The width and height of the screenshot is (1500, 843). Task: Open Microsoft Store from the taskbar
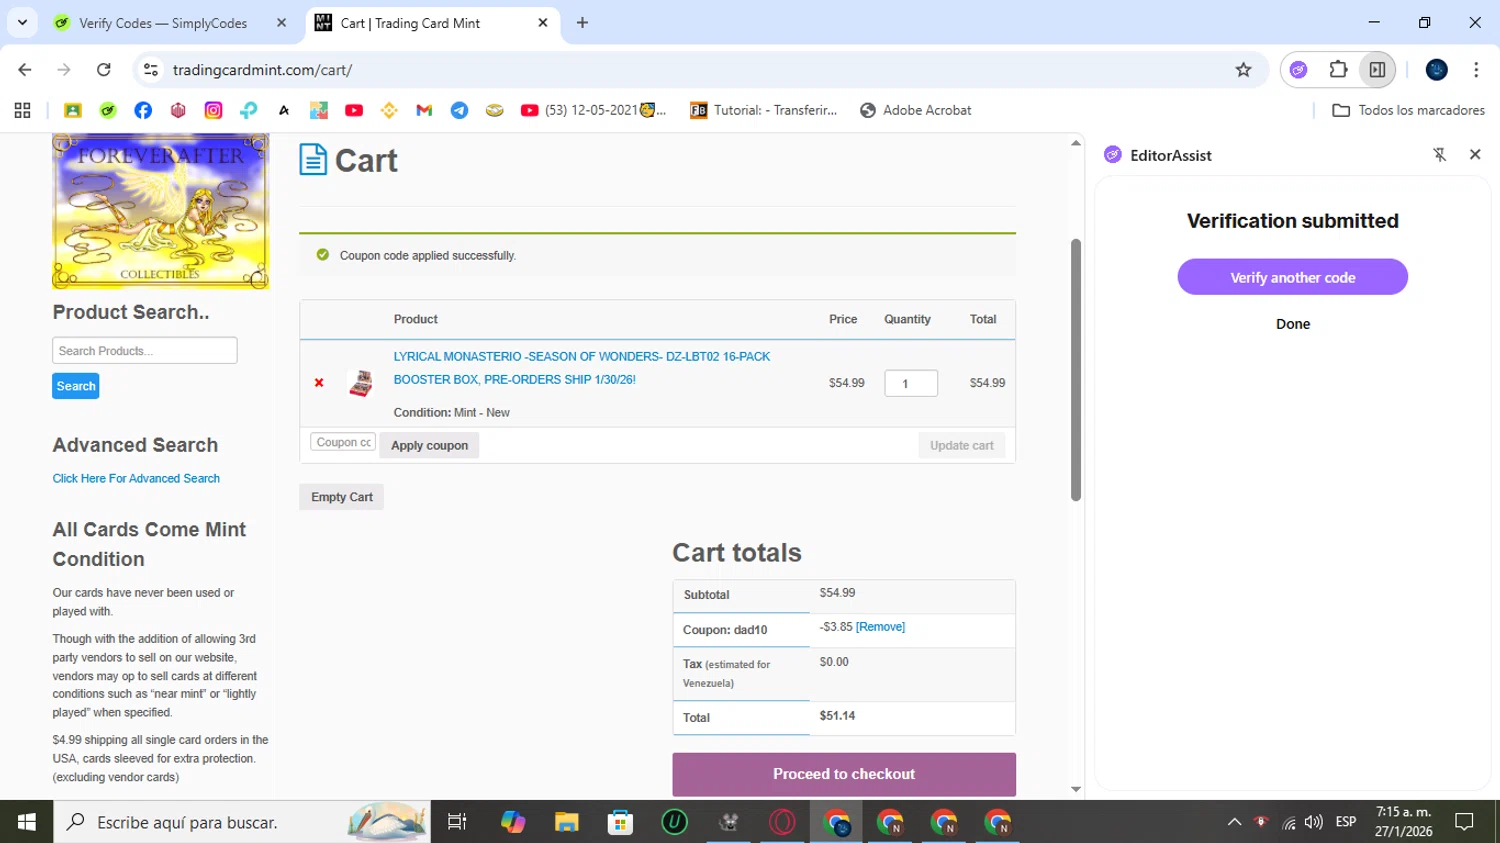(620, 822)
